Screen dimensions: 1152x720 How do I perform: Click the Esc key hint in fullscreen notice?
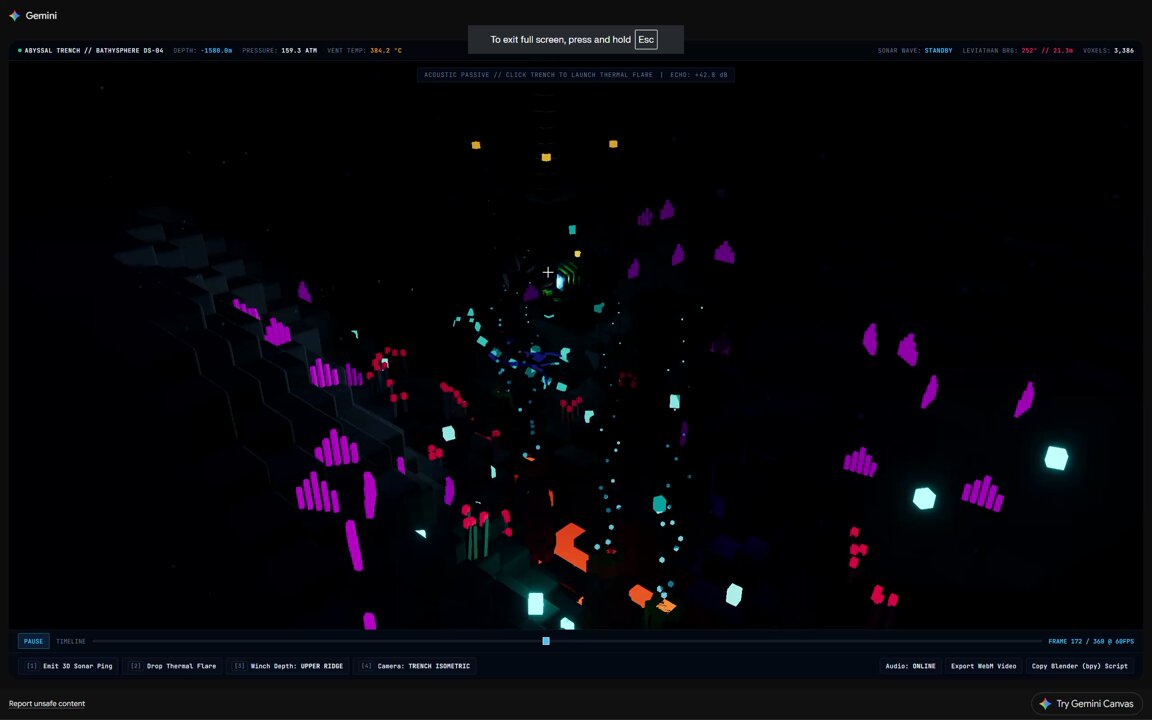click(646, 40)
